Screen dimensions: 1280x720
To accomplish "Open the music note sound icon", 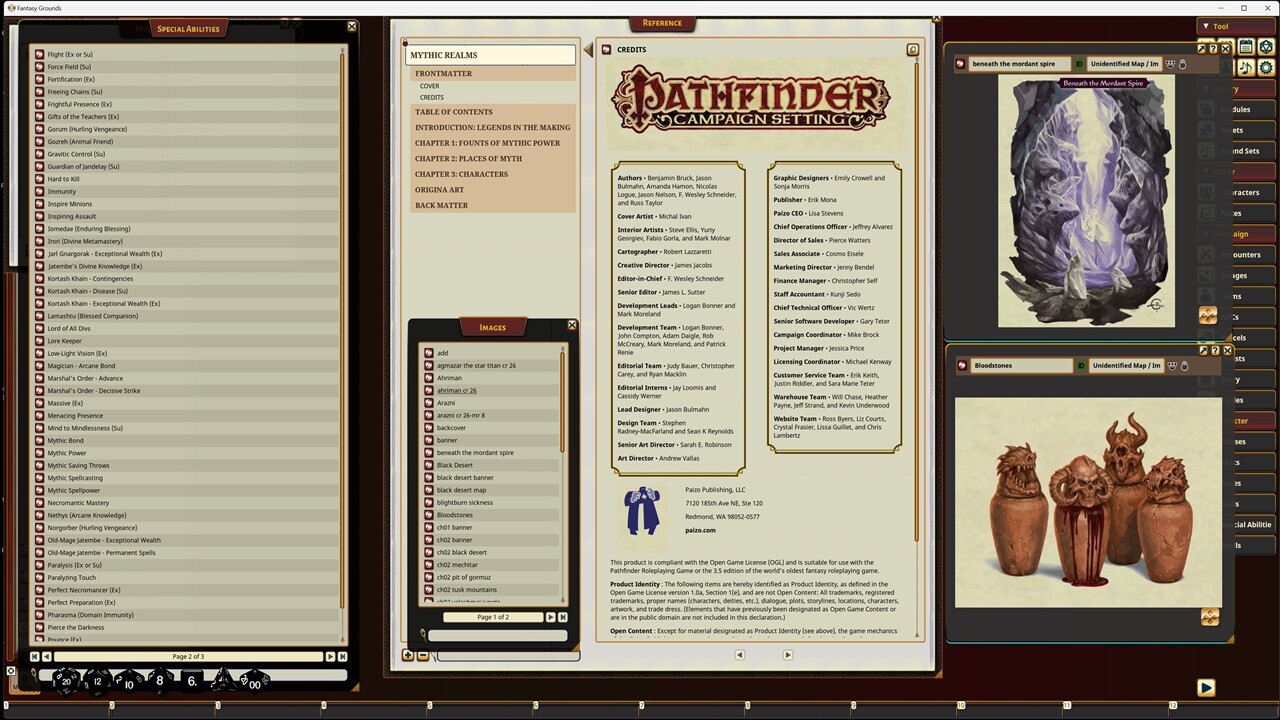I will point(1246,67).
